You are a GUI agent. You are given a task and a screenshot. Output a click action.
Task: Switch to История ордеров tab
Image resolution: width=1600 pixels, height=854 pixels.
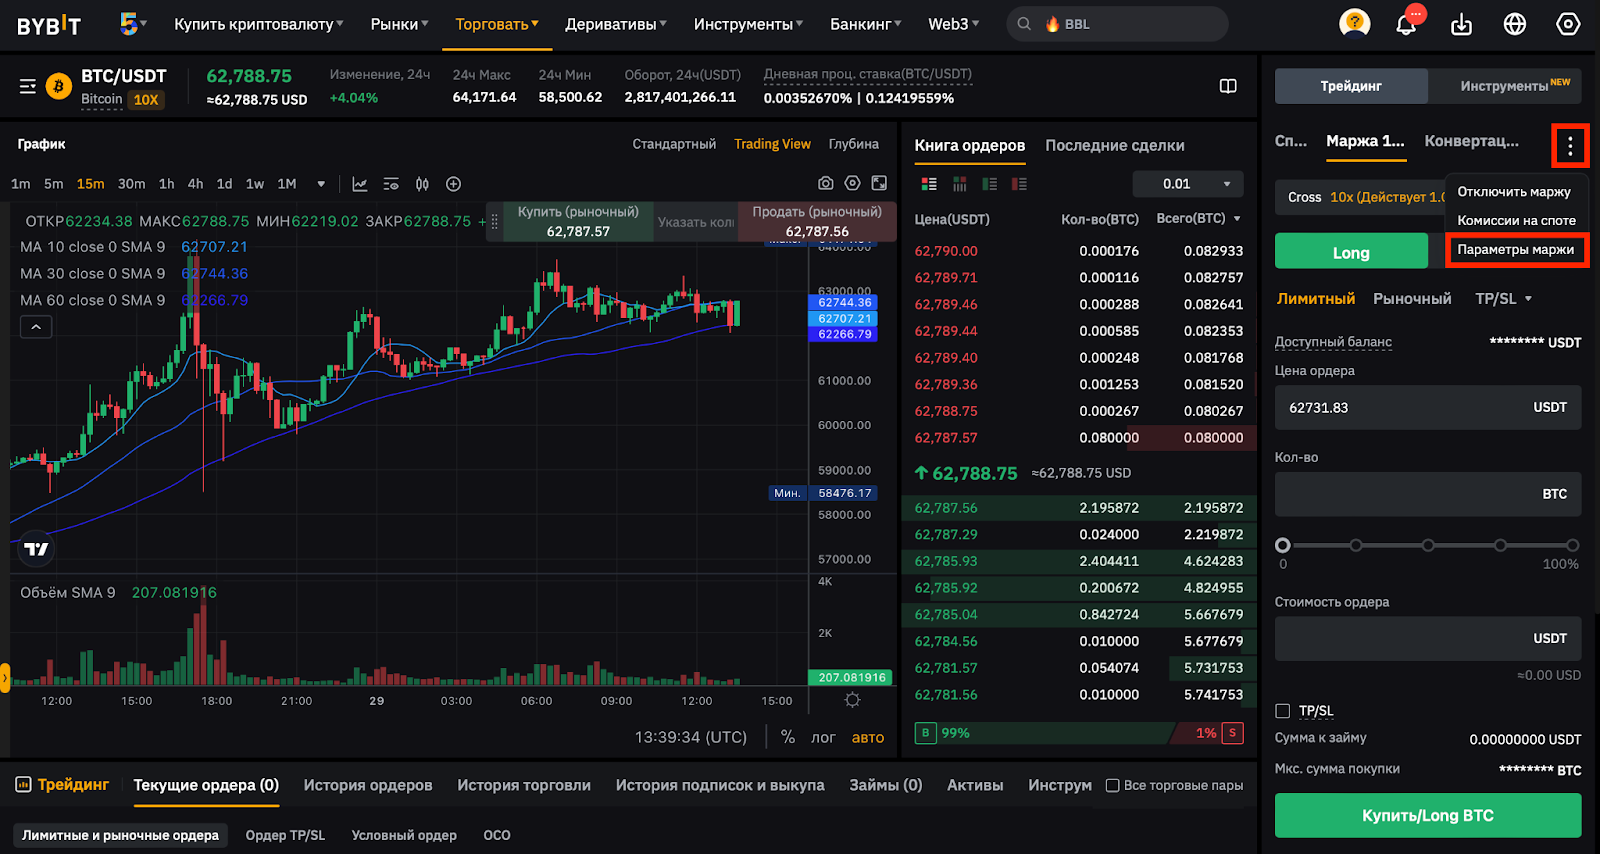[368, 785]
